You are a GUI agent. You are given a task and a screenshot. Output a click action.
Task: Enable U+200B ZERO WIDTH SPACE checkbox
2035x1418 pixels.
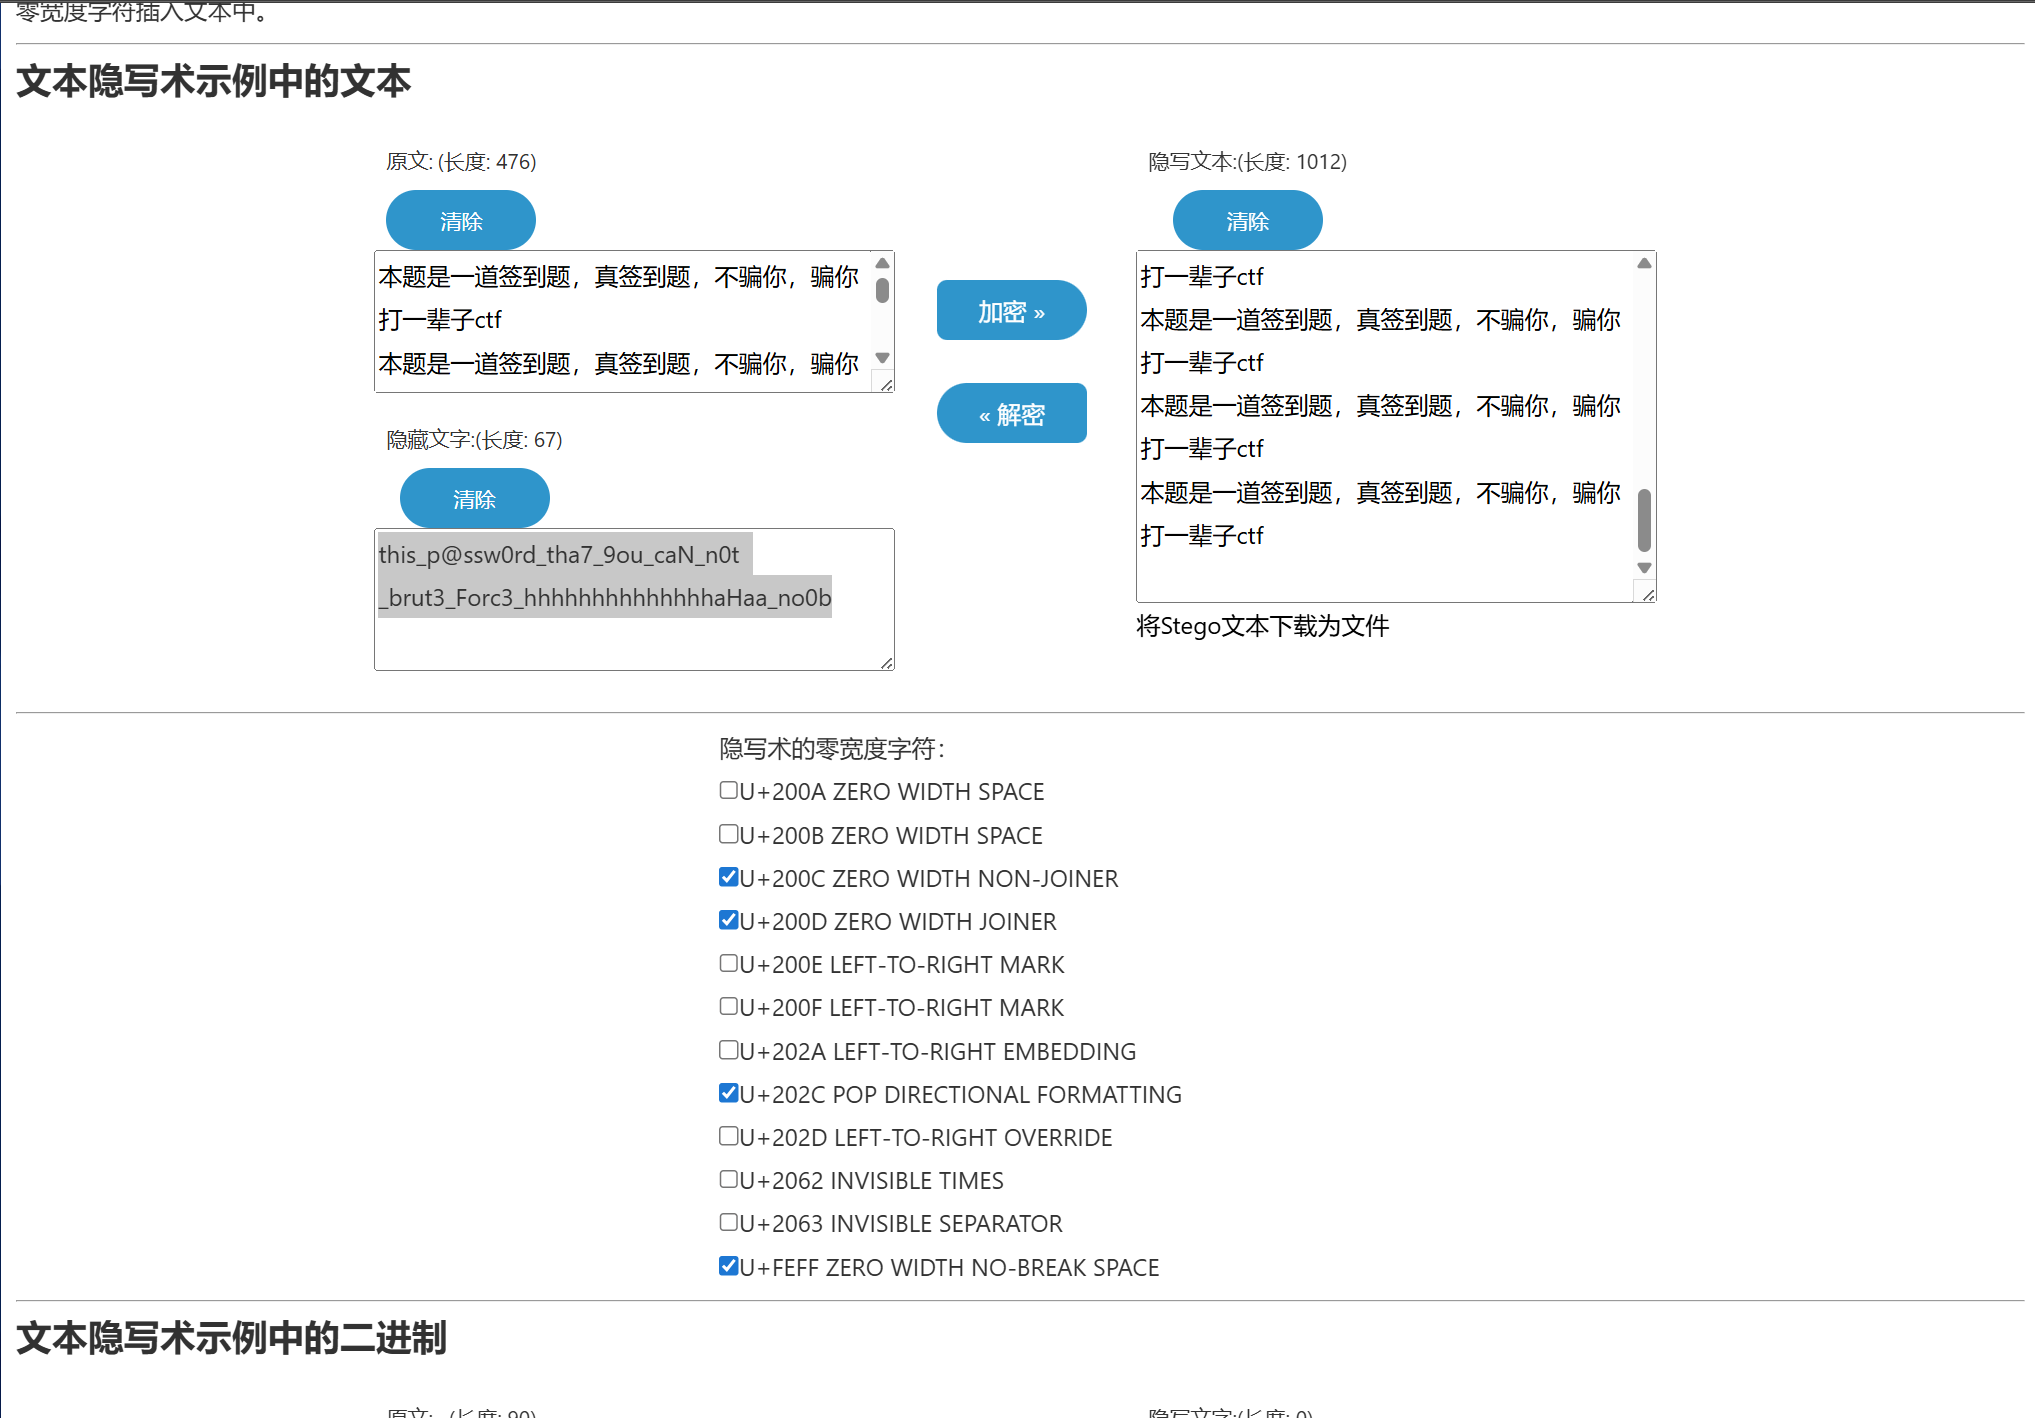(729, 834)
